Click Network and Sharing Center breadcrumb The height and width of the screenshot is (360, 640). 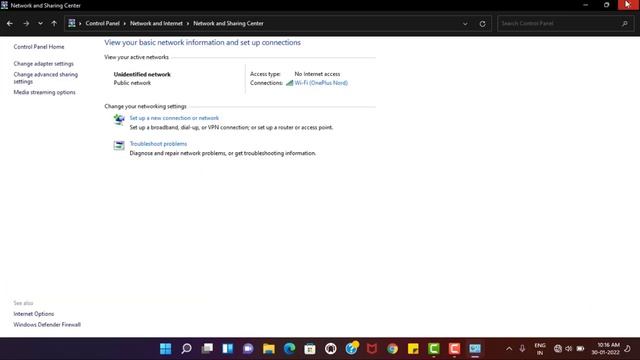tap(228, 23)
